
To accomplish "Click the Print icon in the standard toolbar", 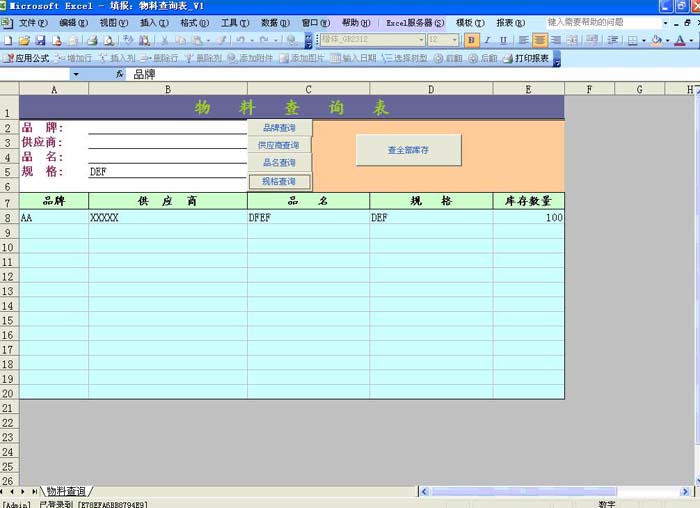I will pyautogui.click(x=92, y=40).
